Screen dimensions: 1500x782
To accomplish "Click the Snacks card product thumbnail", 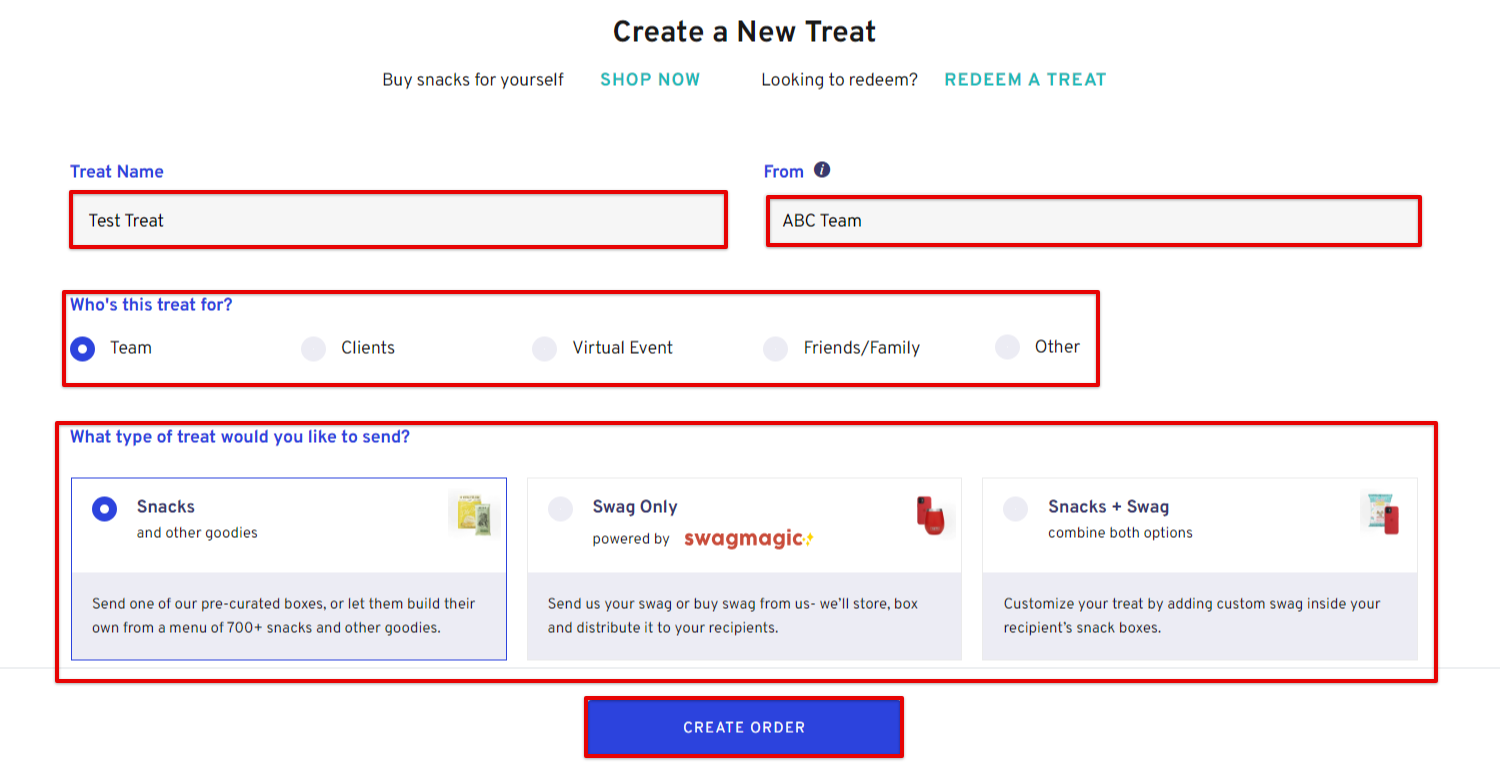I will tap(474, 515).
